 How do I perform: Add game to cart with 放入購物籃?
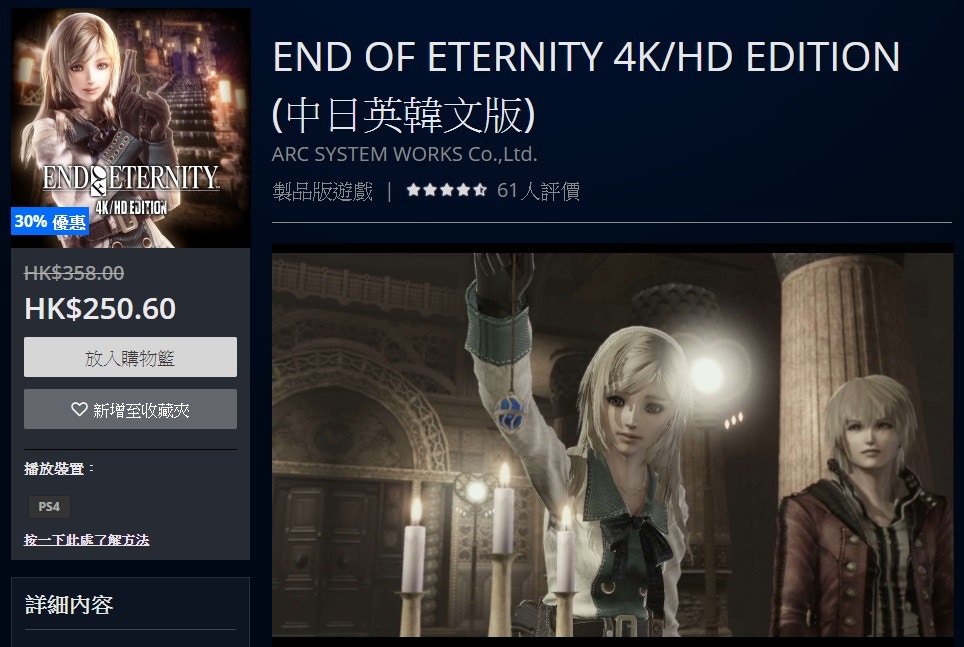coord(130,357)
